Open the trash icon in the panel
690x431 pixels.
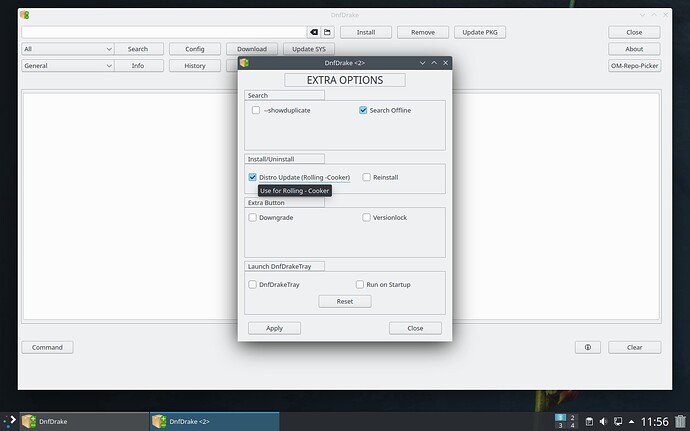(680, 421)
